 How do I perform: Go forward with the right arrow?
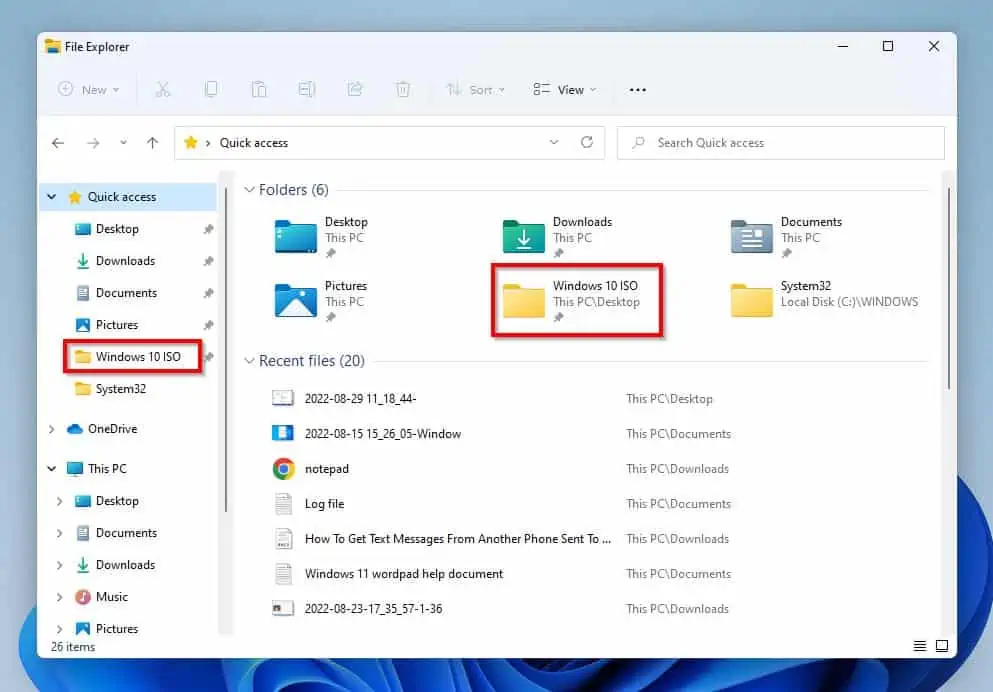[x=93, y=143]
